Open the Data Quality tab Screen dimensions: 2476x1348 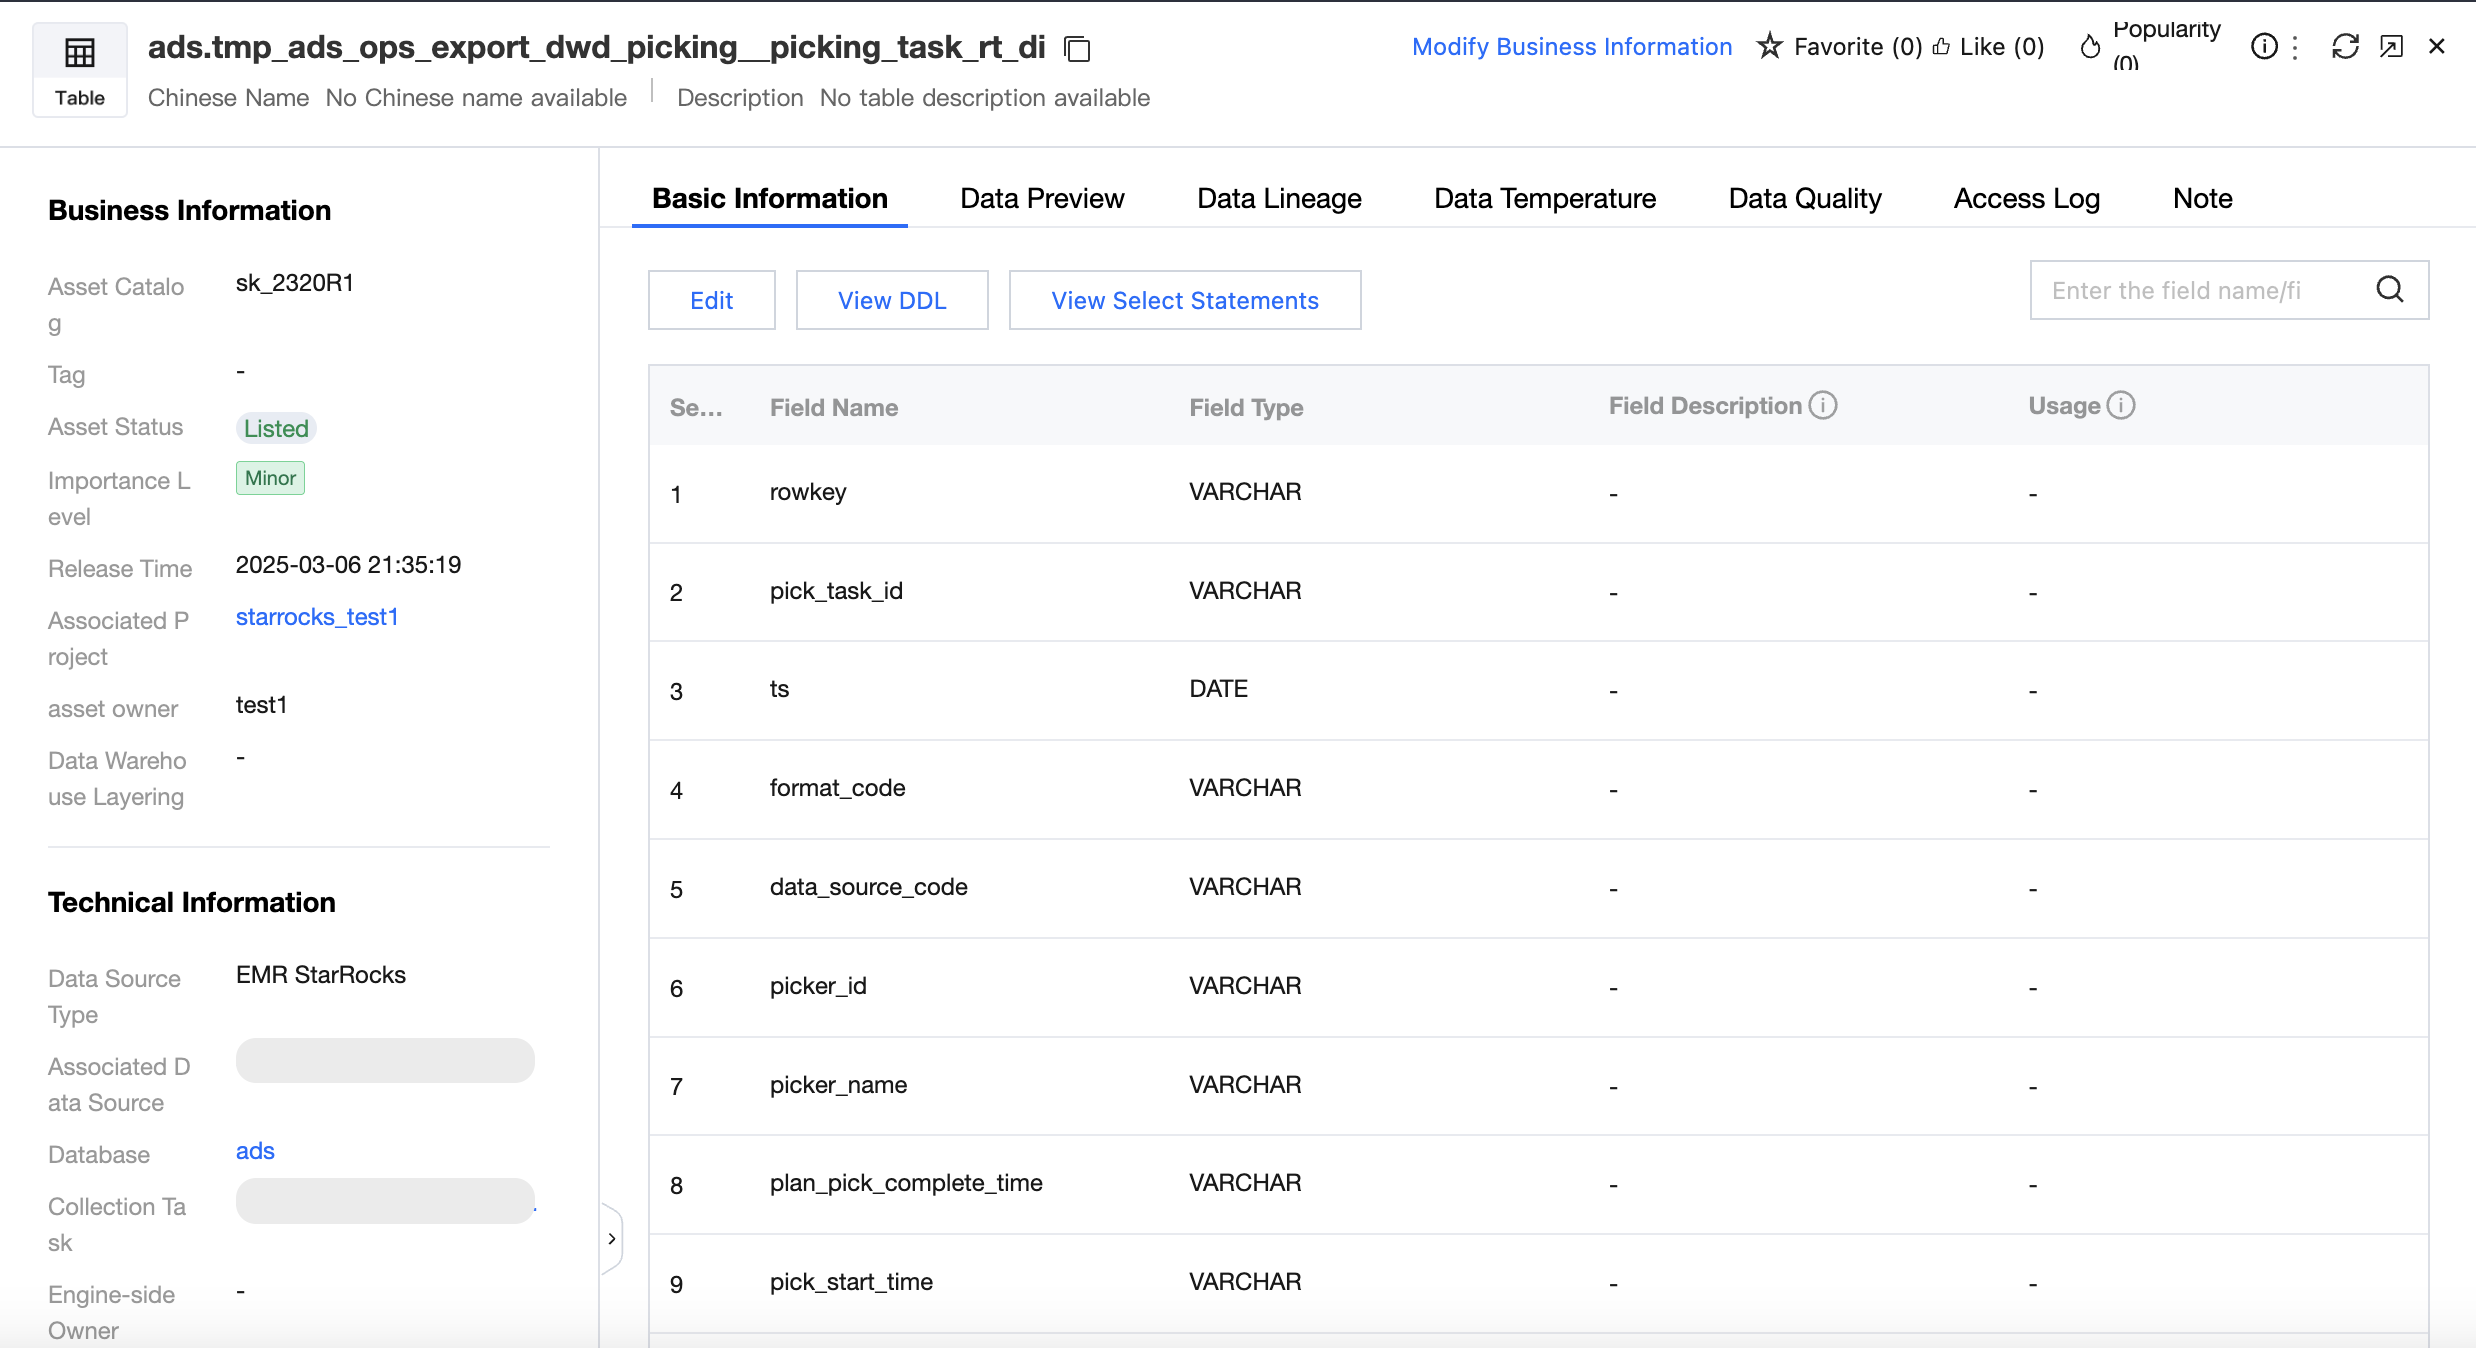tap(1804, 198)
